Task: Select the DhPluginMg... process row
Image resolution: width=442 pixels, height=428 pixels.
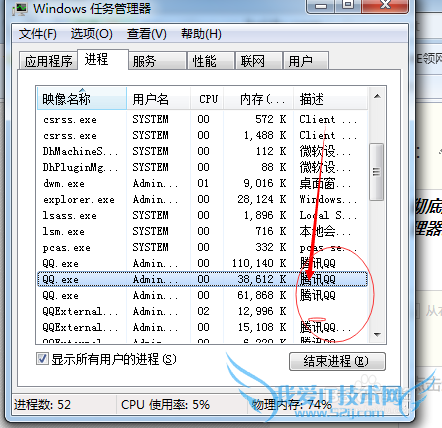Action: (x=202, y=167)
